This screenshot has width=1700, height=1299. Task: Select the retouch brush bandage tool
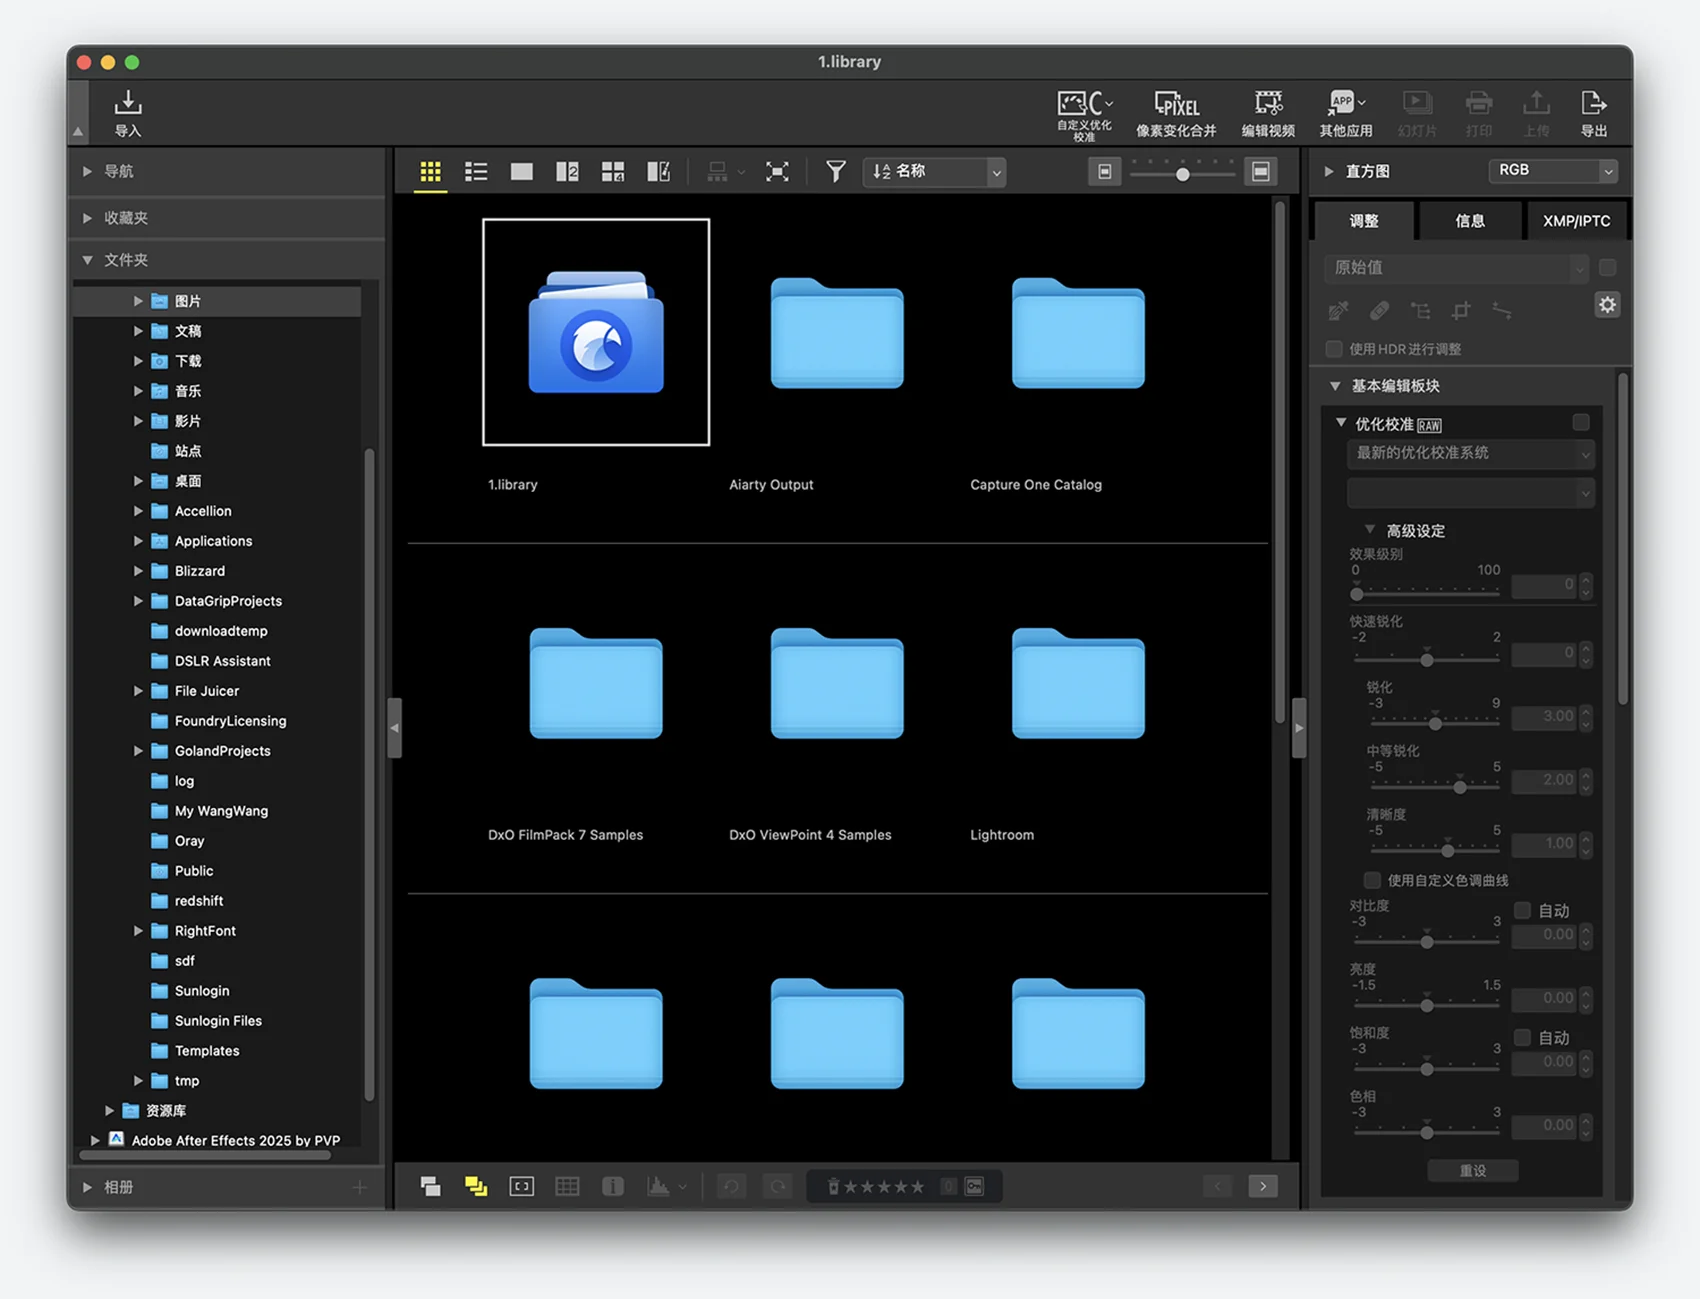(x=1379, y=311)
